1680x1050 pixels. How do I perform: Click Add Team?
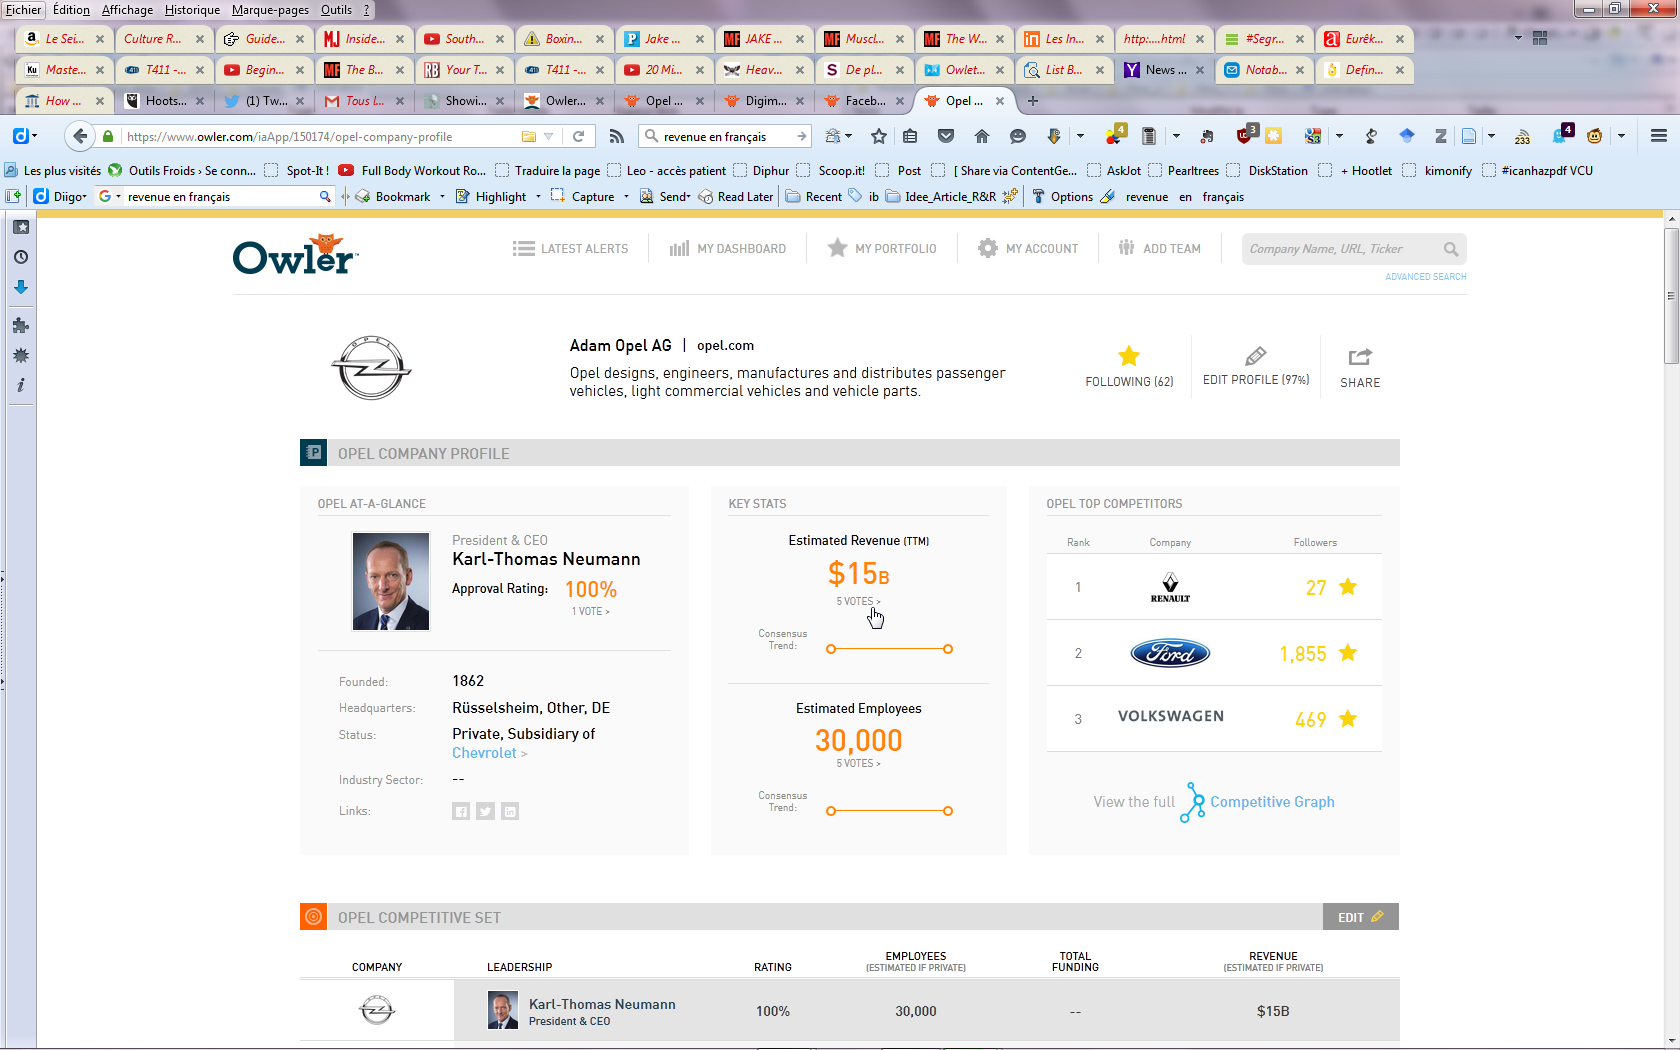[x=1160, y=249]
